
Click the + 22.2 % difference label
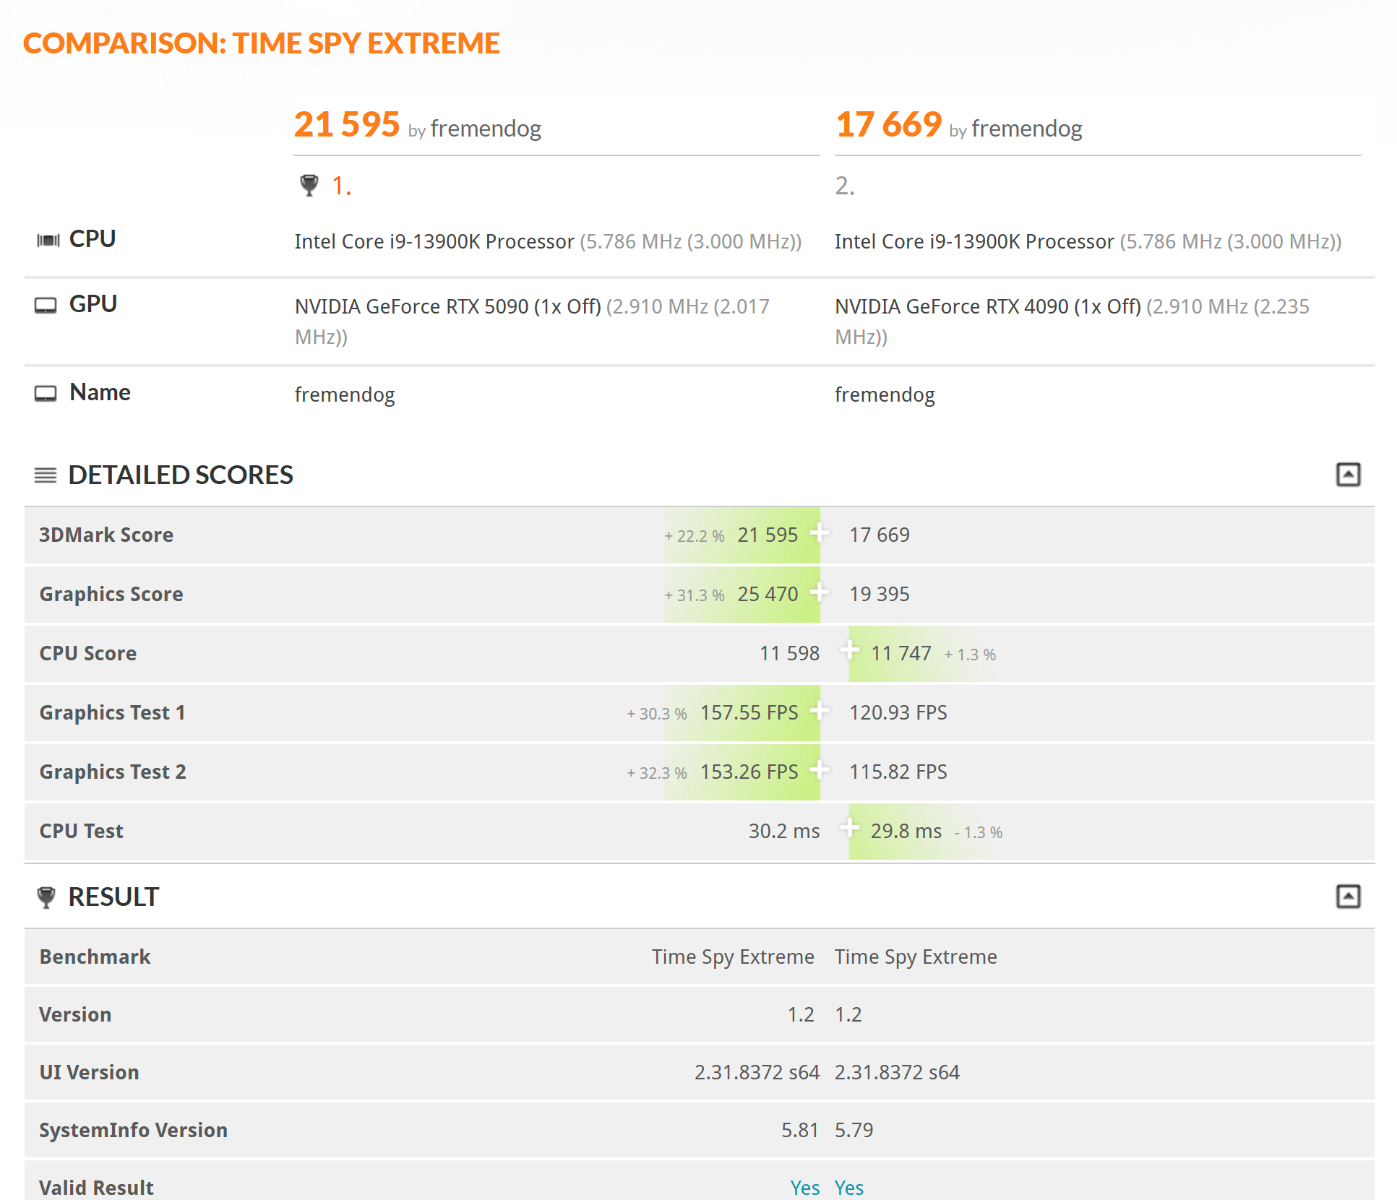coord(695,536)
